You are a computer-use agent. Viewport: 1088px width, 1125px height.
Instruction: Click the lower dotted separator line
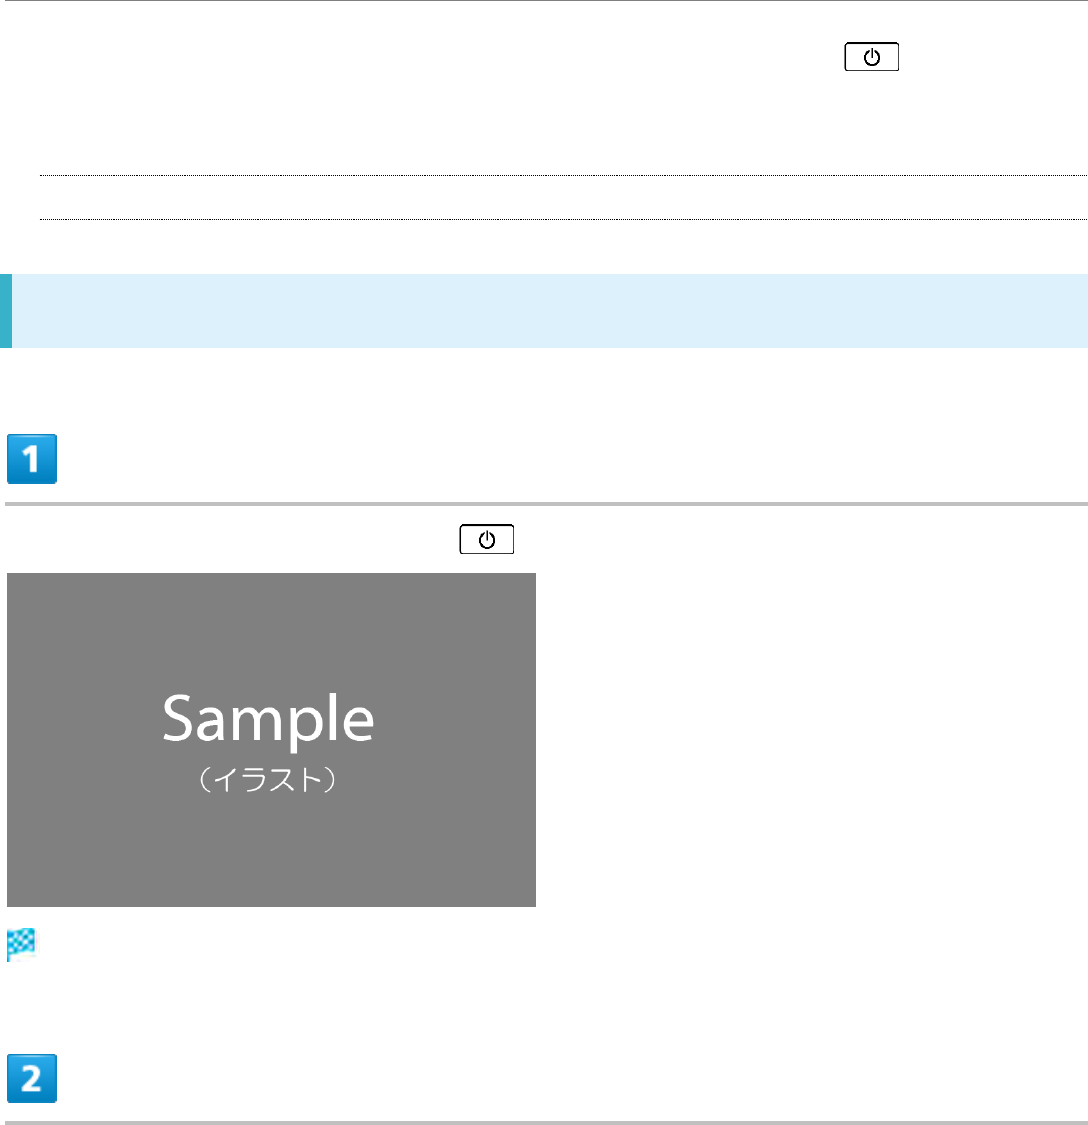click(x=563, y=220)
